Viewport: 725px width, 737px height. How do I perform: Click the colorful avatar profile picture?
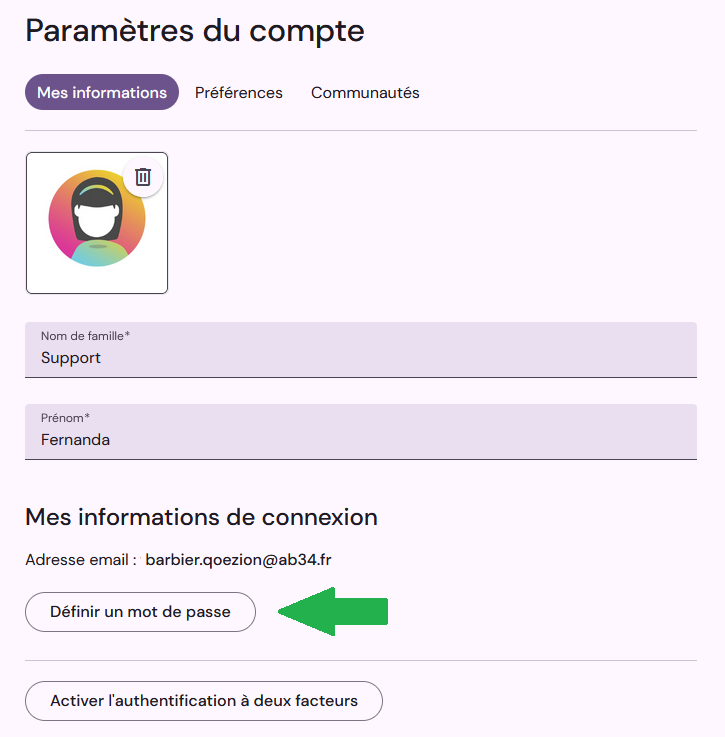(97, 218)
